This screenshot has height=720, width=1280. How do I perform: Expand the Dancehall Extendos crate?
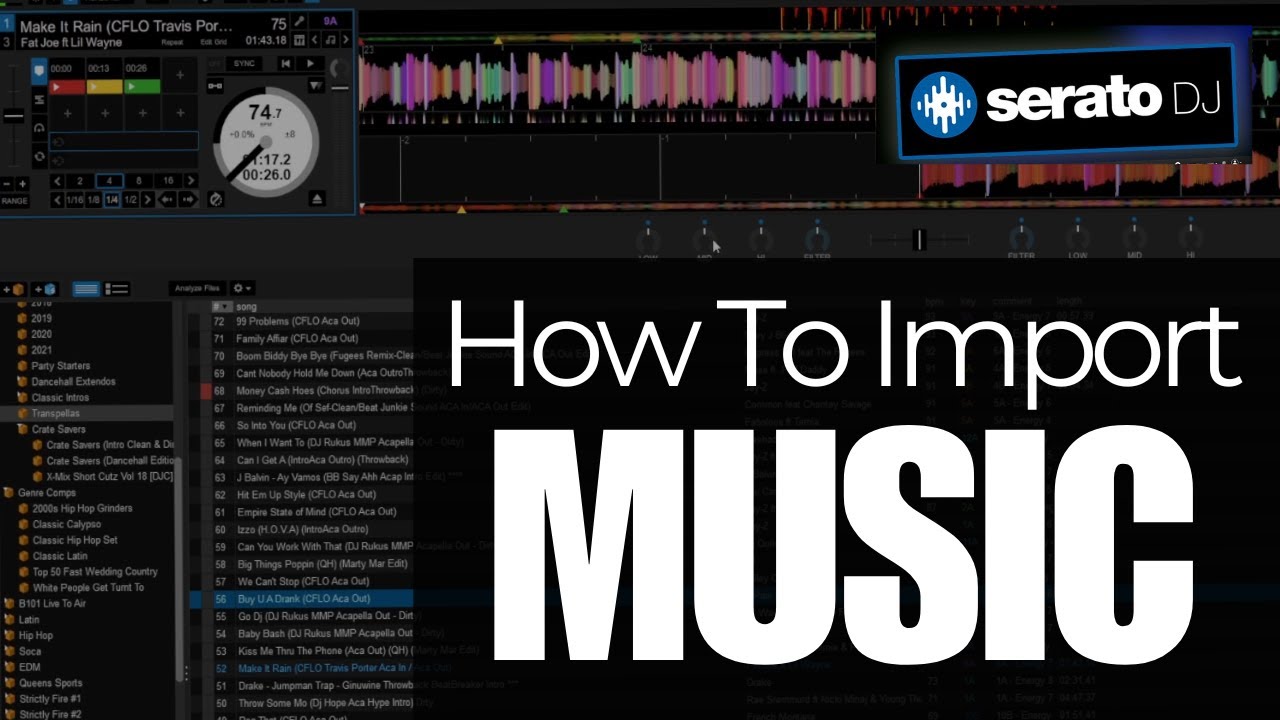(x=19, y=378)
